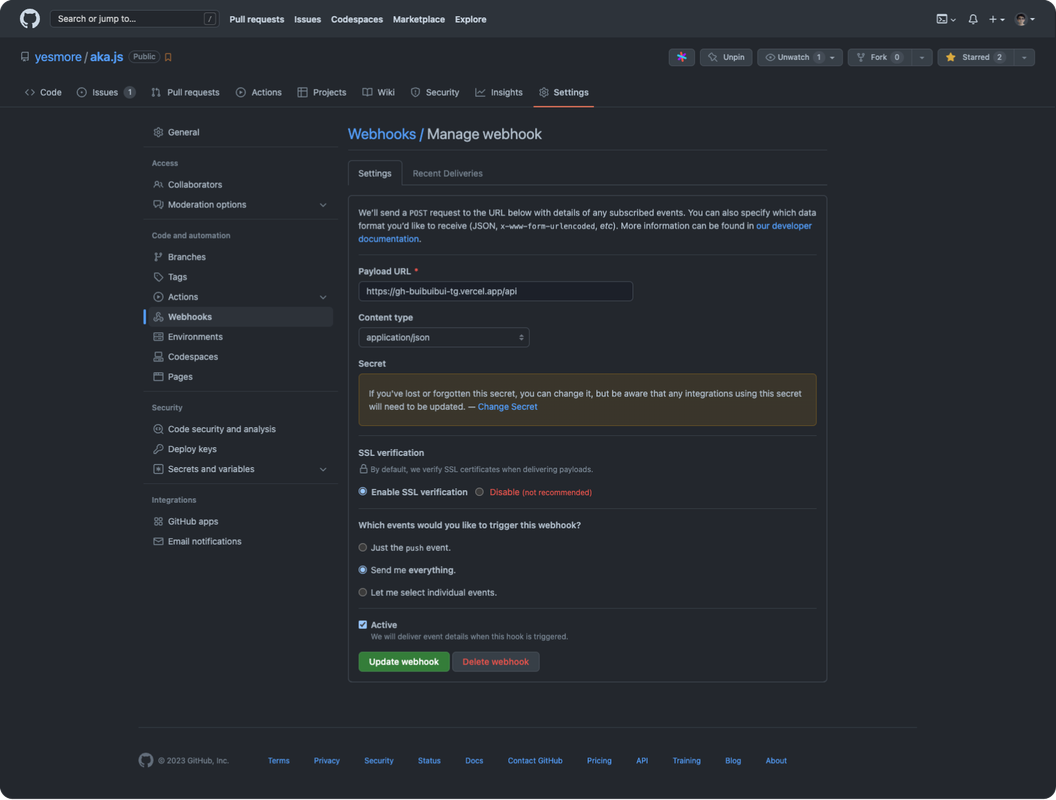
Task: Open Pricing link in footer
Action: [x=599, y=761]
